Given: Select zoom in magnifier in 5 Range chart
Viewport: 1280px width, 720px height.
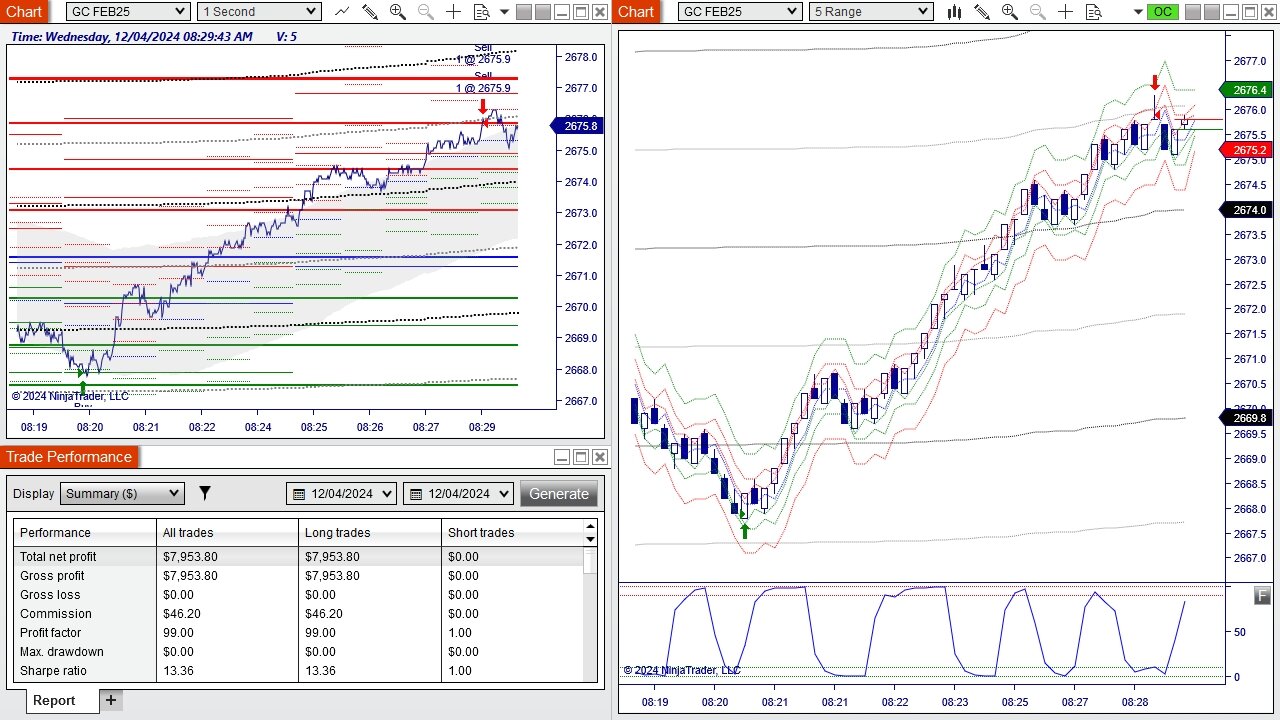Looking at the screenshot, I should click(x=1009, y=12).
